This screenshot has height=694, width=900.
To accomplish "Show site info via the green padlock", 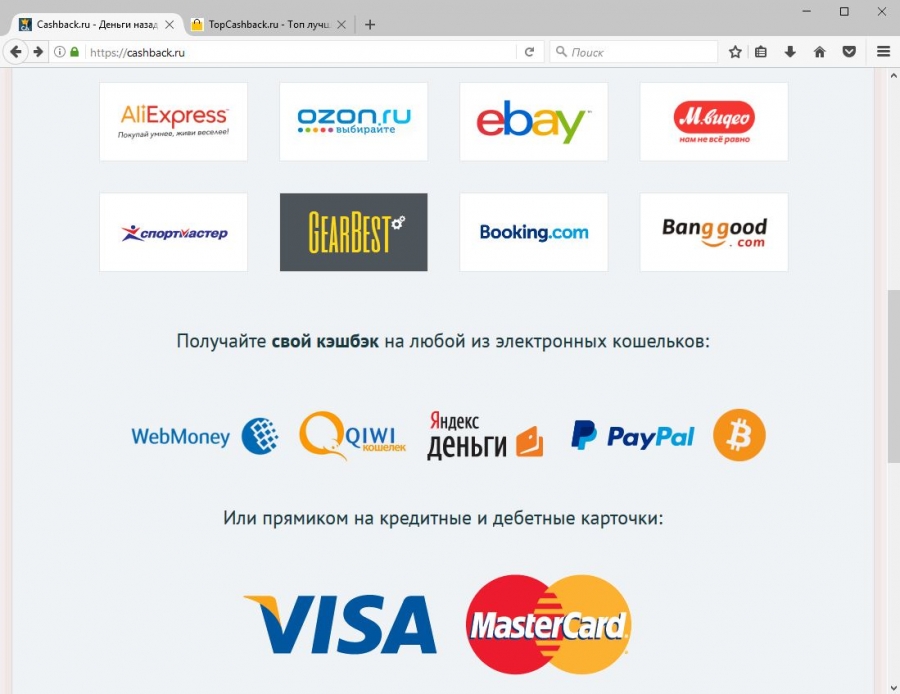I will point(74,52).
